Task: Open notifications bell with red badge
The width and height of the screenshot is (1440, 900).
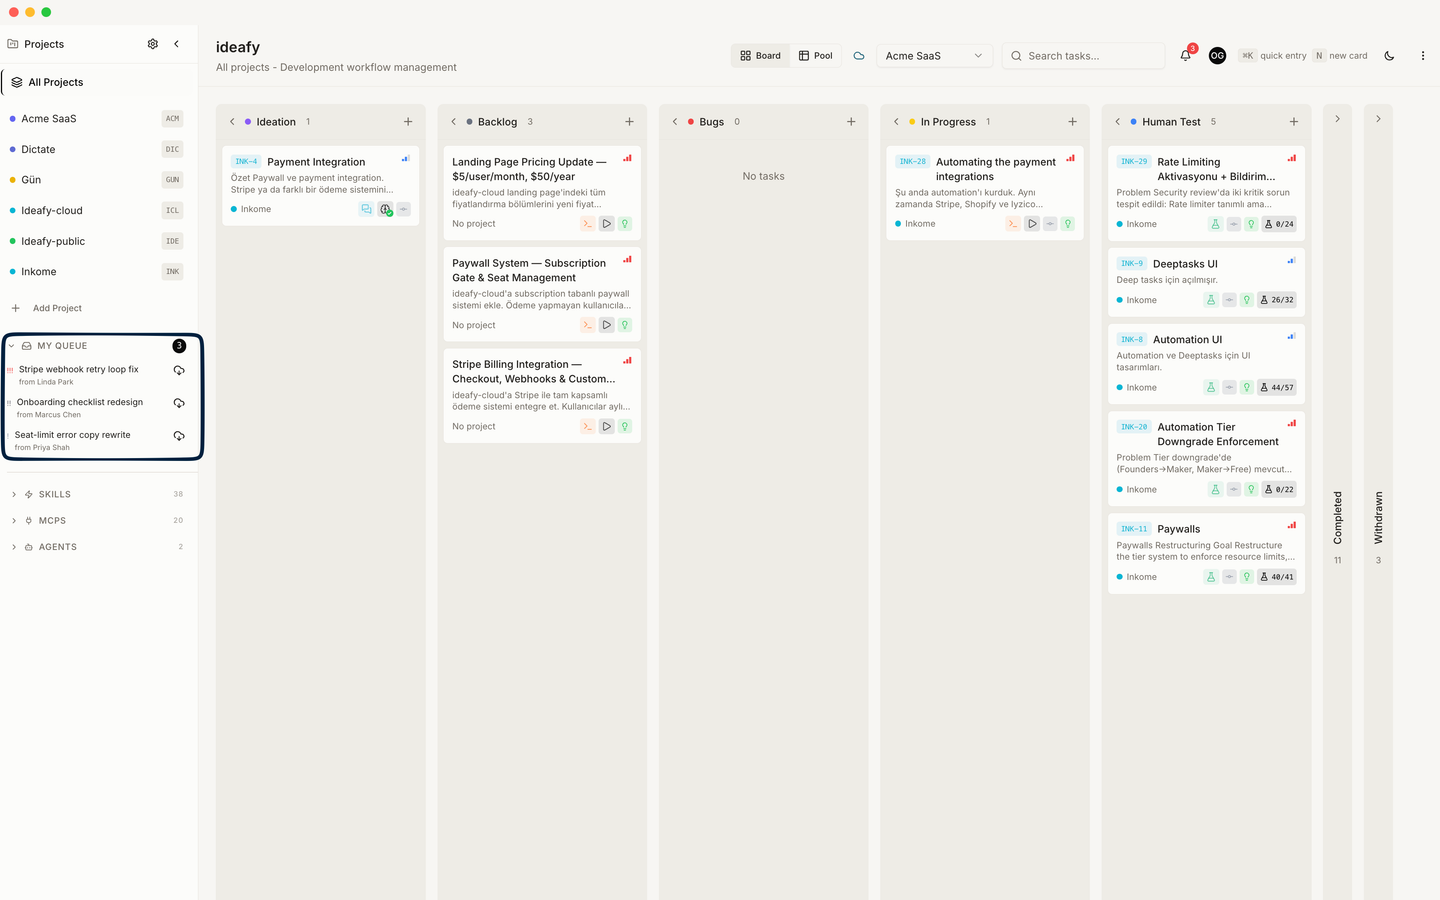Action: point(1186,56)
